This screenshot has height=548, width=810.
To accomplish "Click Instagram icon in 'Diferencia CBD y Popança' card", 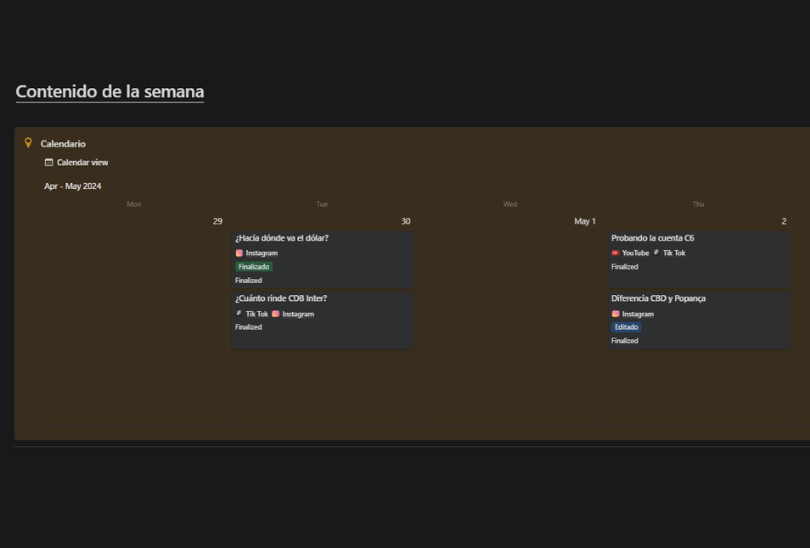I will tap(615, 314).
